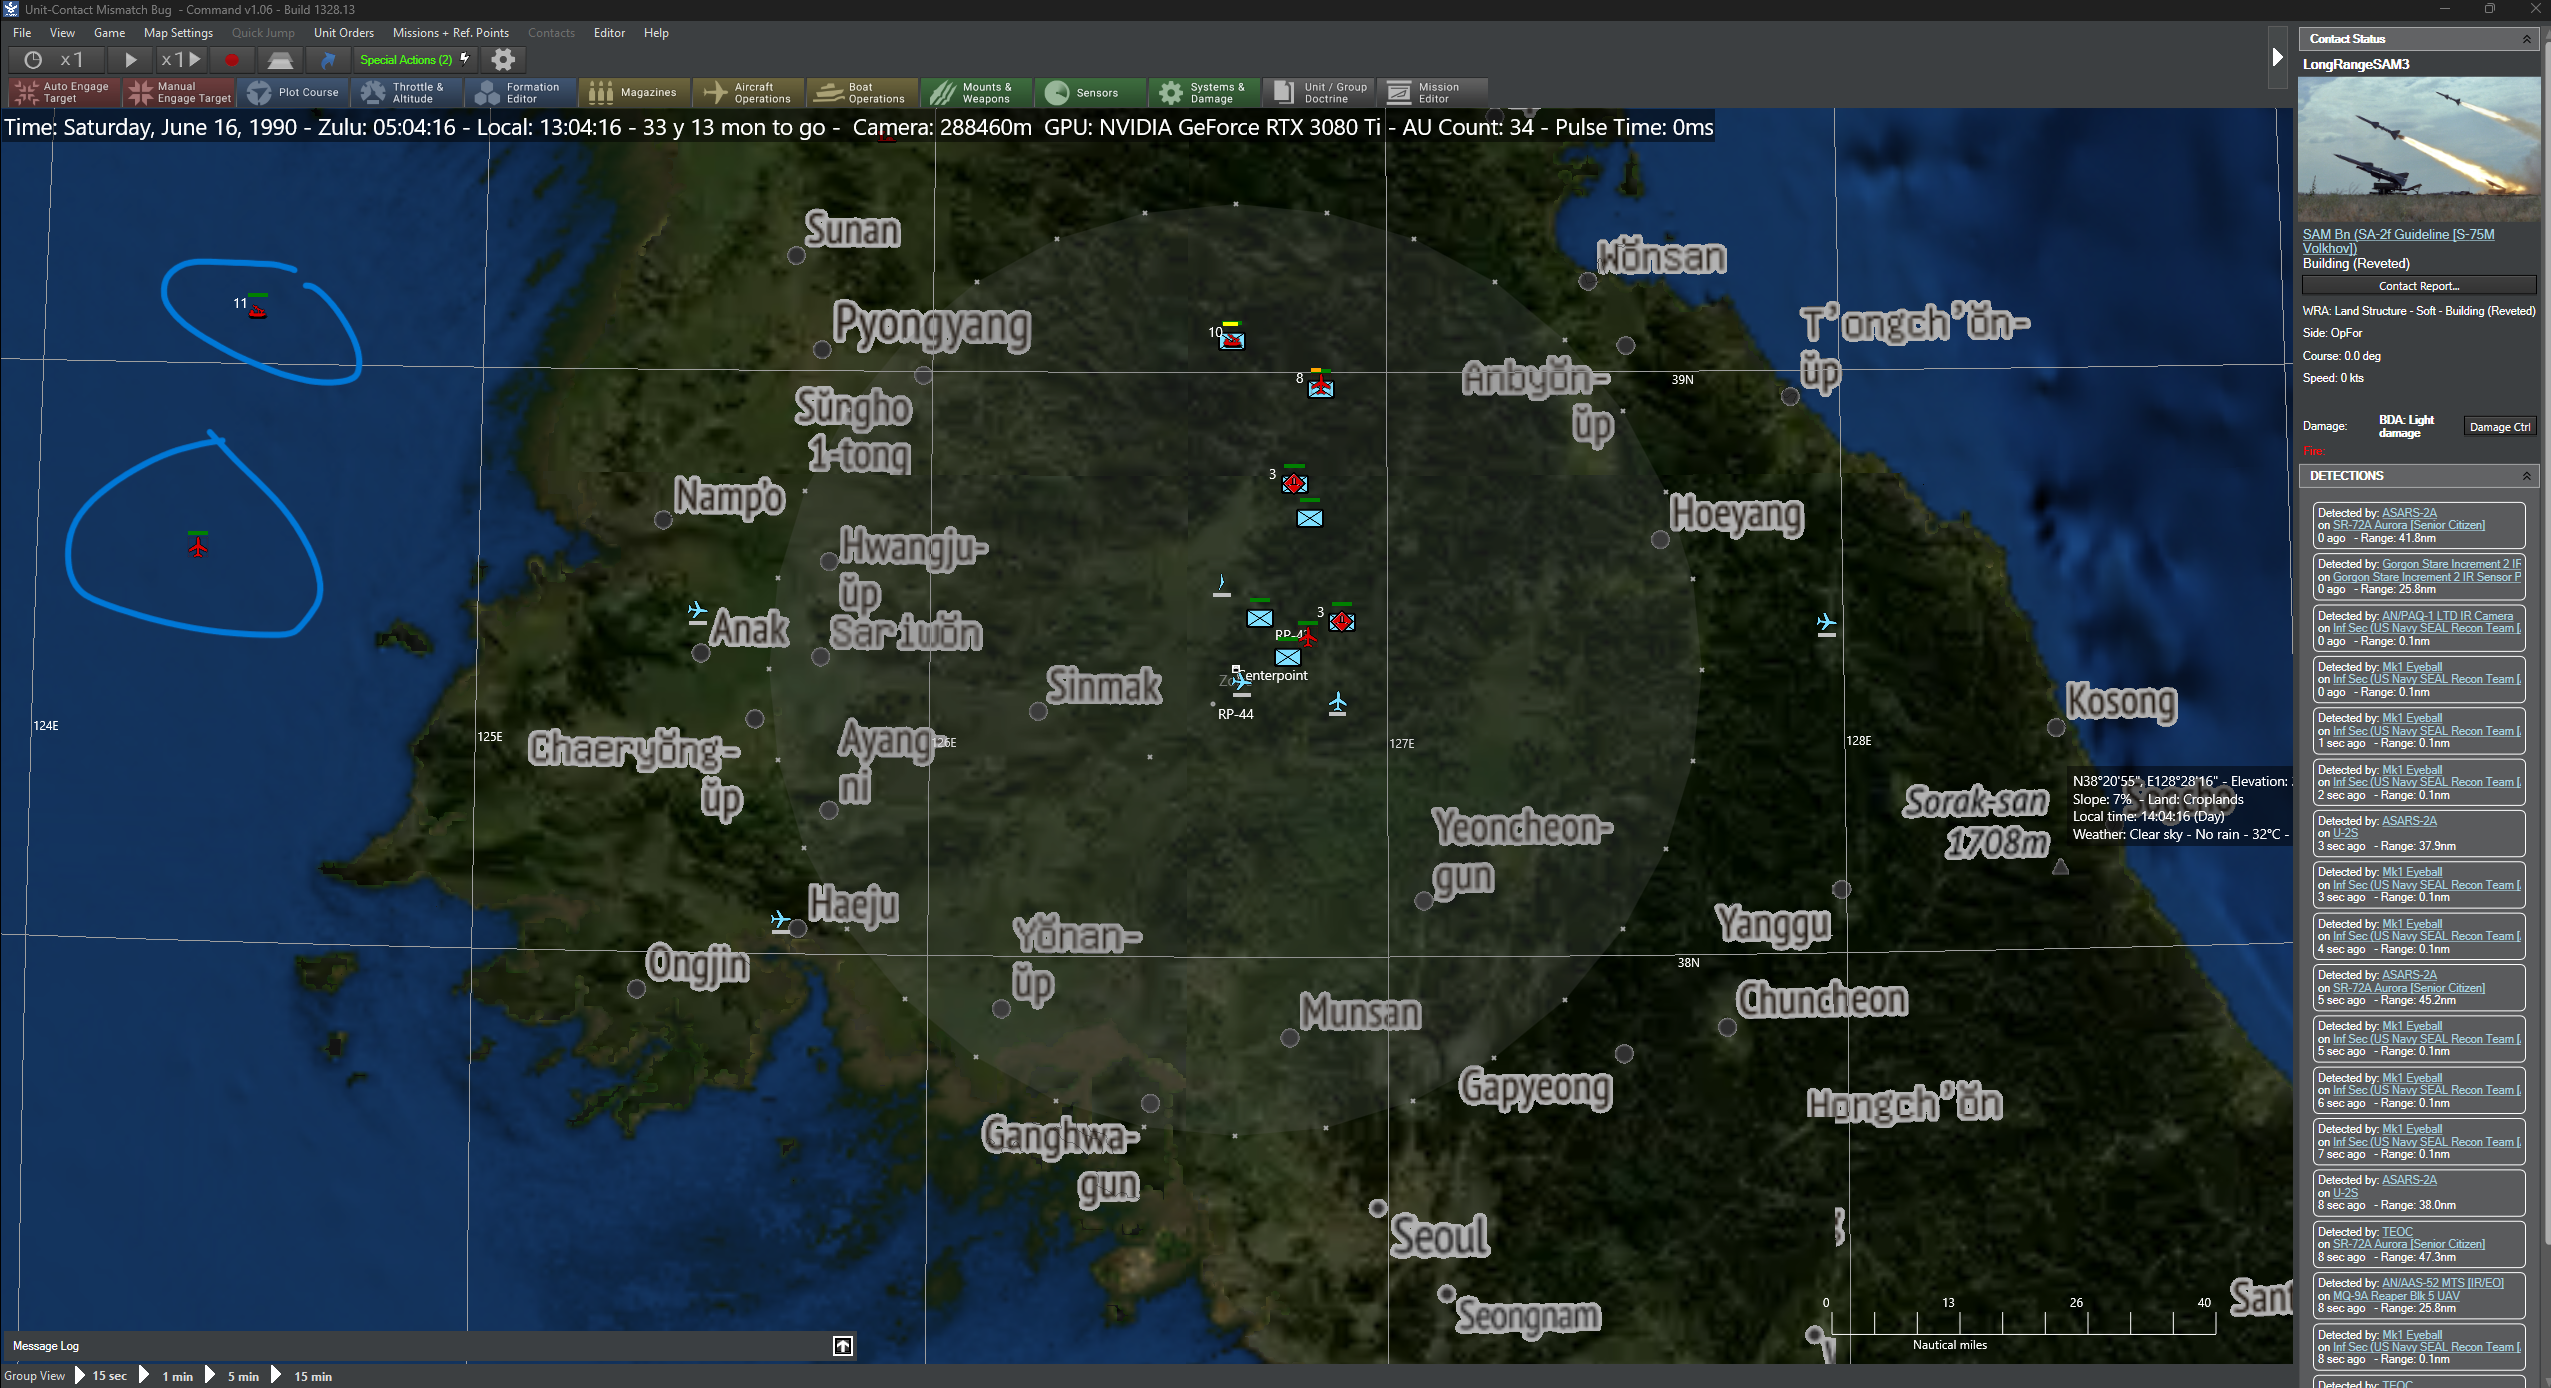2551x1388 pixels.
Task: Open the View menu
Action: click(62, 33)
